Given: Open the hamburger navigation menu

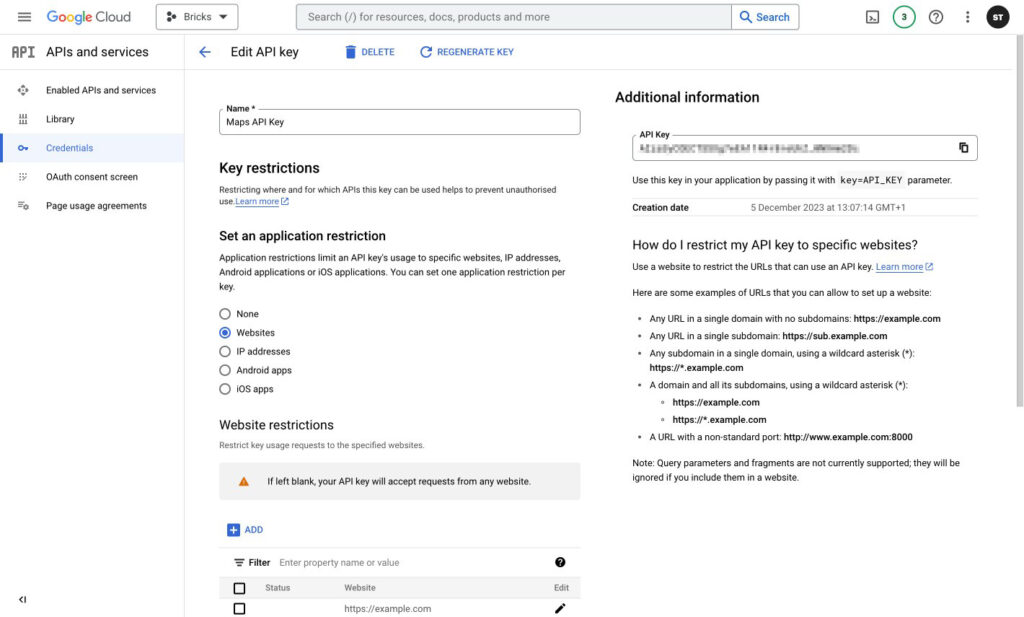Looking at the screenshot, I should 24,17.
